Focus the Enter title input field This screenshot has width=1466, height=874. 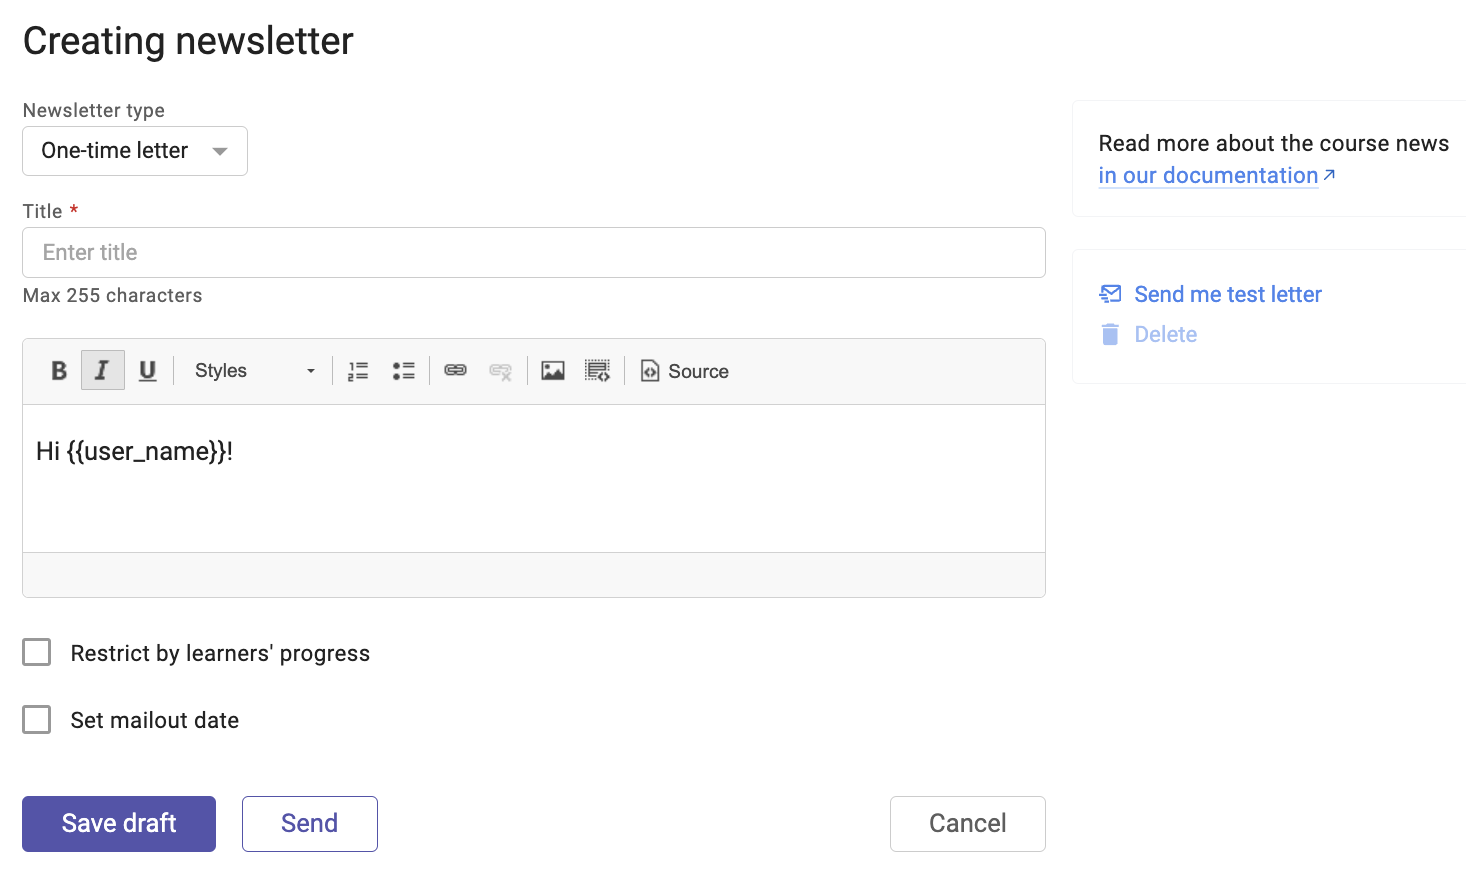click(533, 252)
